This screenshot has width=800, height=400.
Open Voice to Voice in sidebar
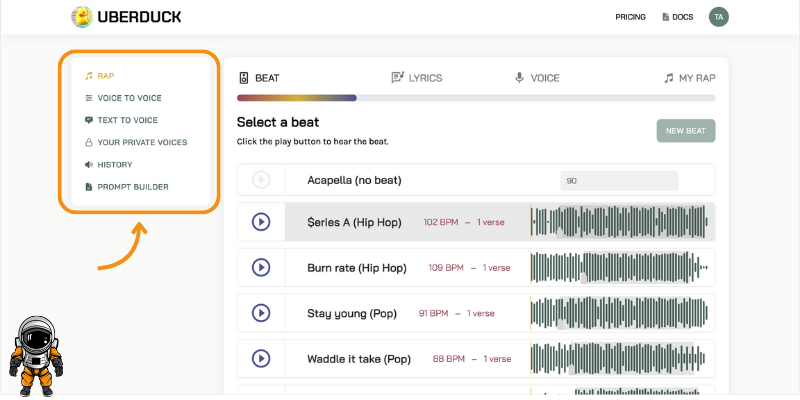[130, 98]
